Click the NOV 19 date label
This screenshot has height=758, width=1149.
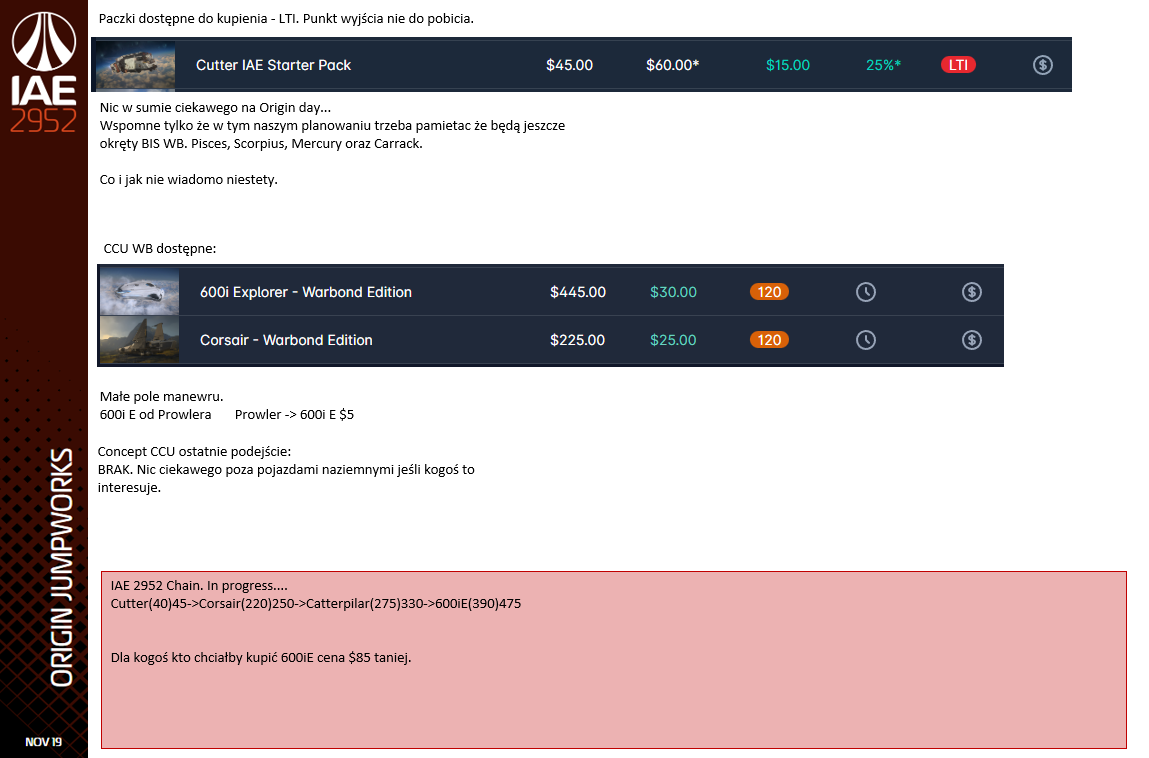point(44,742)
